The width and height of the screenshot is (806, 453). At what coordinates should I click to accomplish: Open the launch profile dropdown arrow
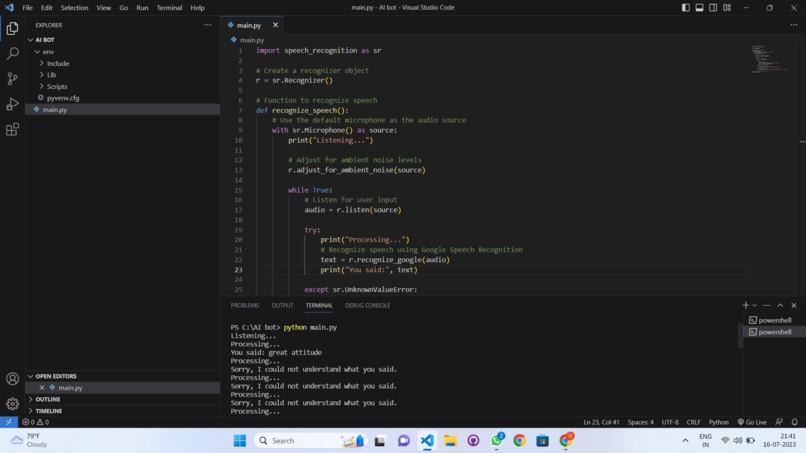(x=755, y=305)
